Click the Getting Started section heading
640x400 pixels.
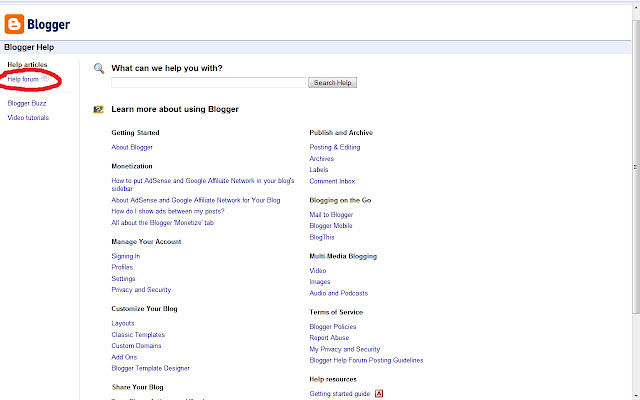[135, 133]
